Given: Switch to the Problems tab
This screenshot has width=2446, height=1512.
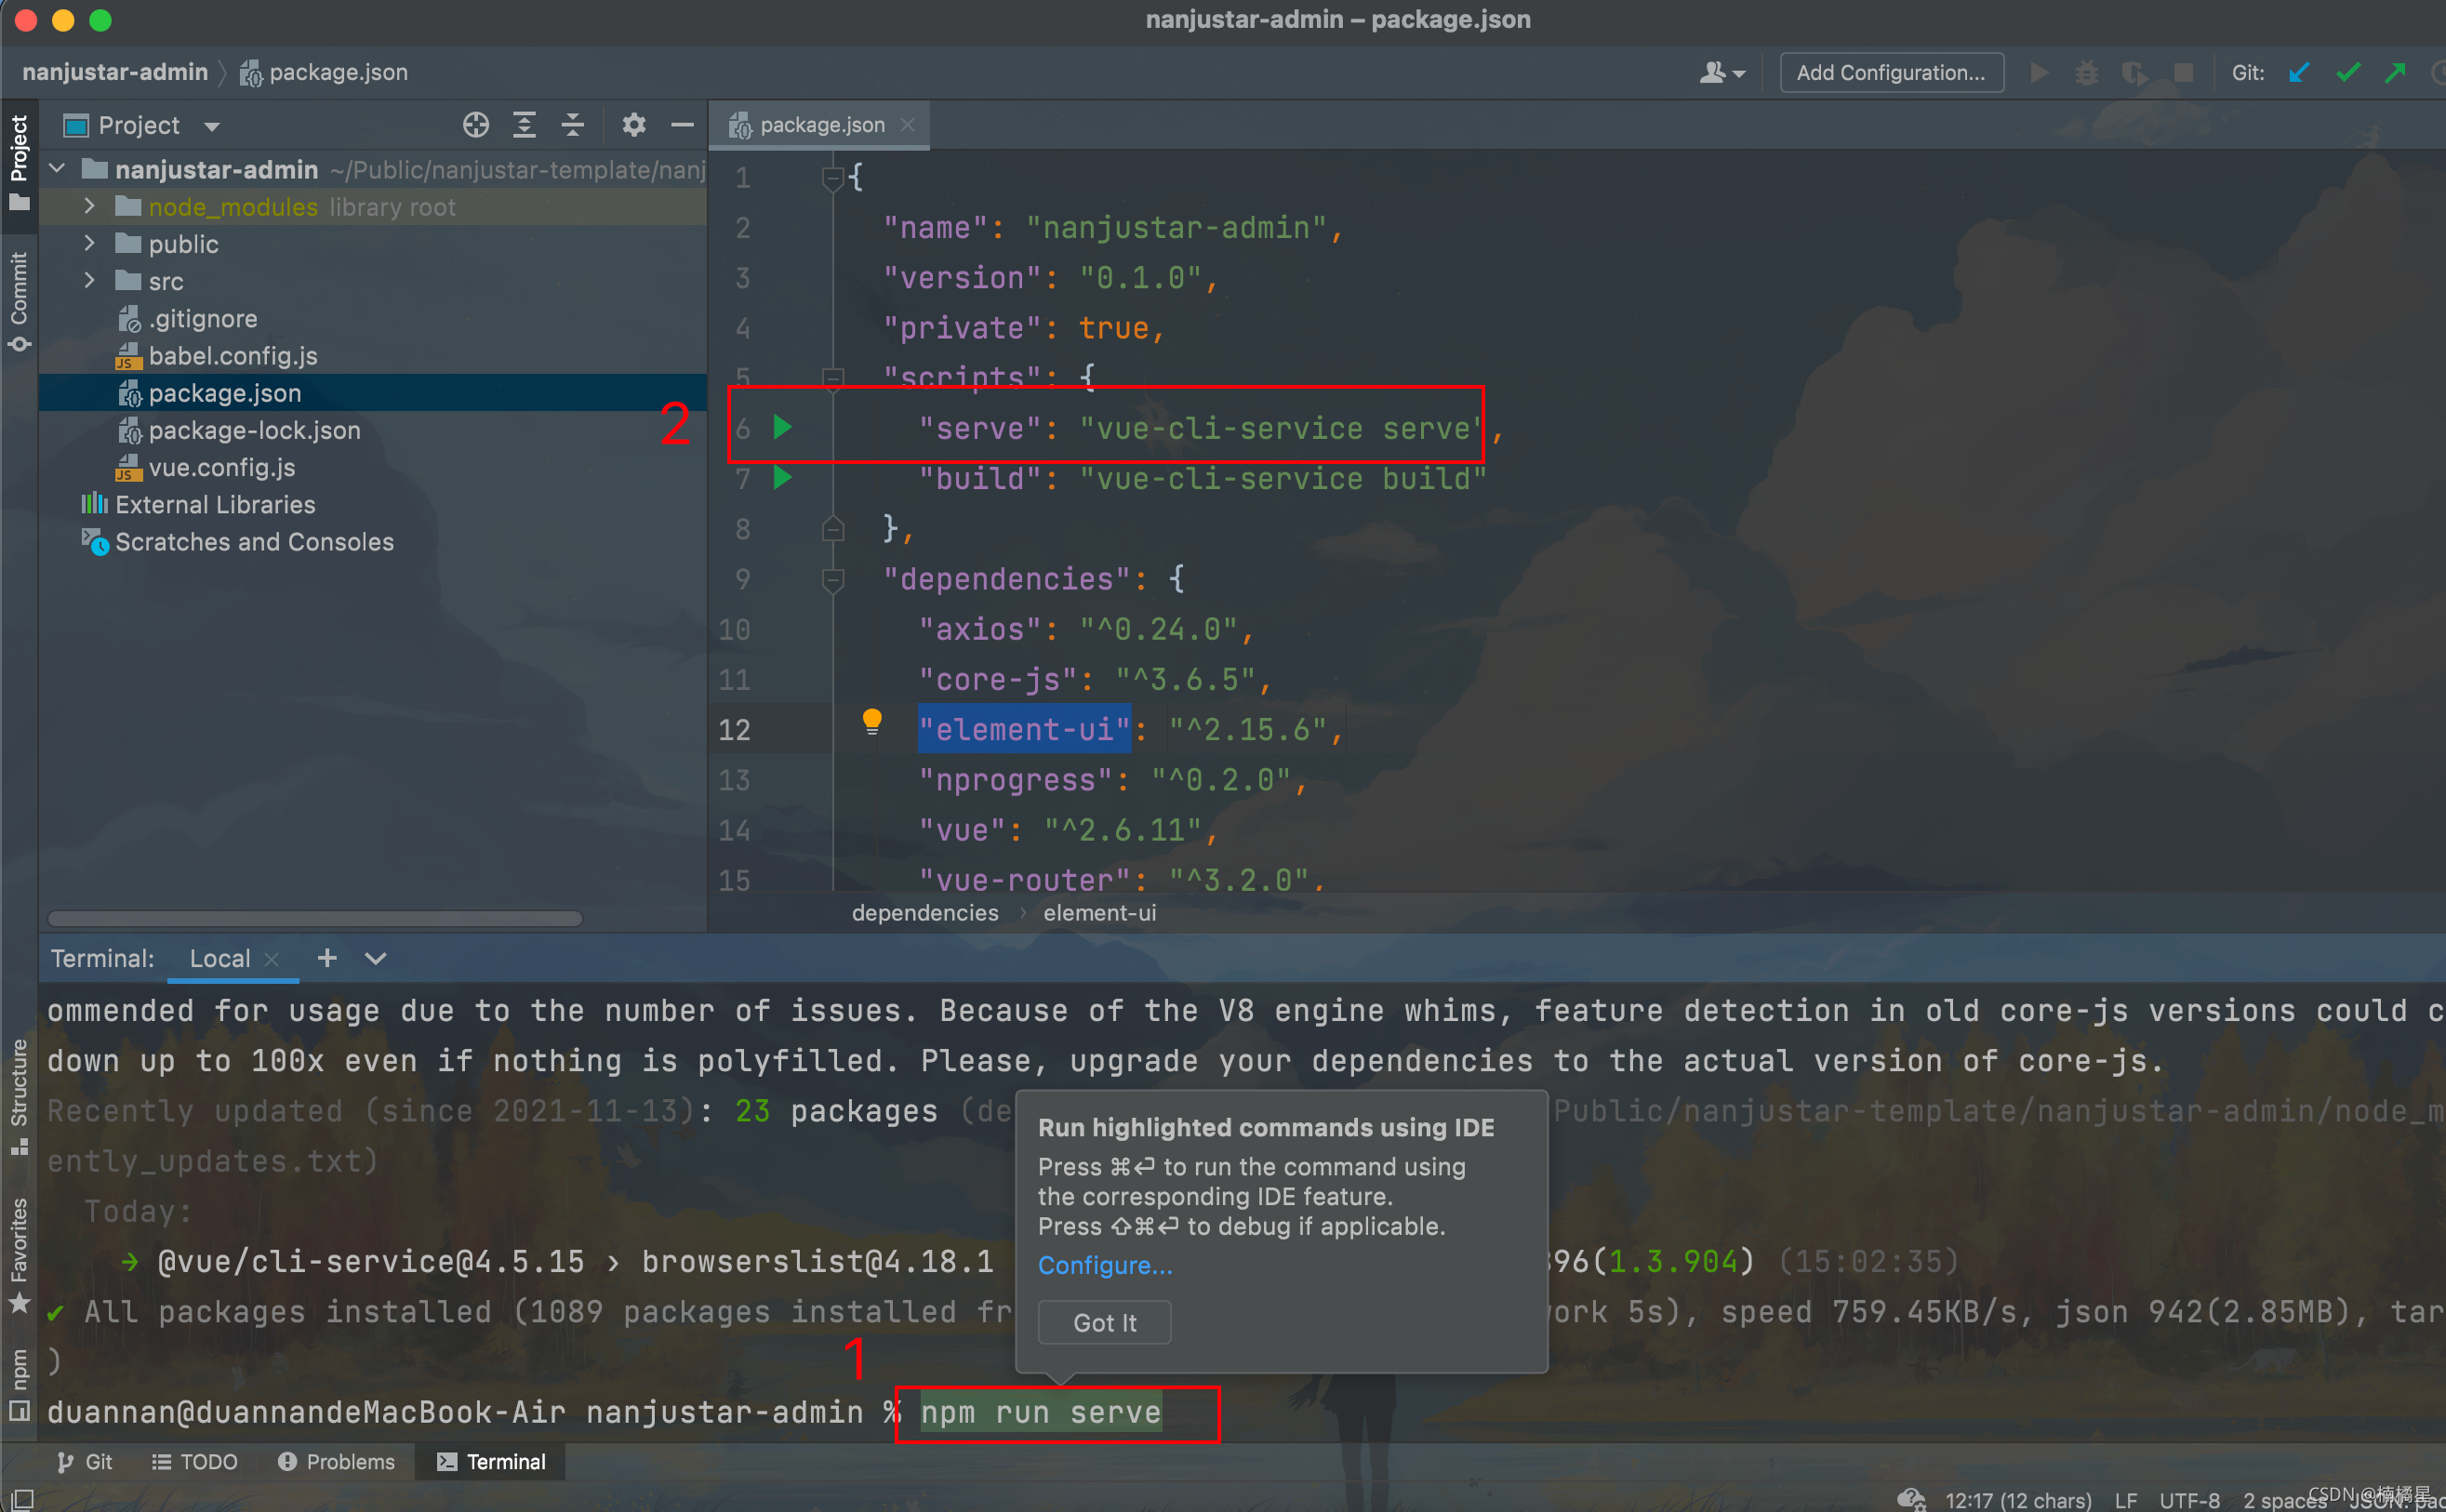Looking at the screenshot, I should (x=336, y=1461).
